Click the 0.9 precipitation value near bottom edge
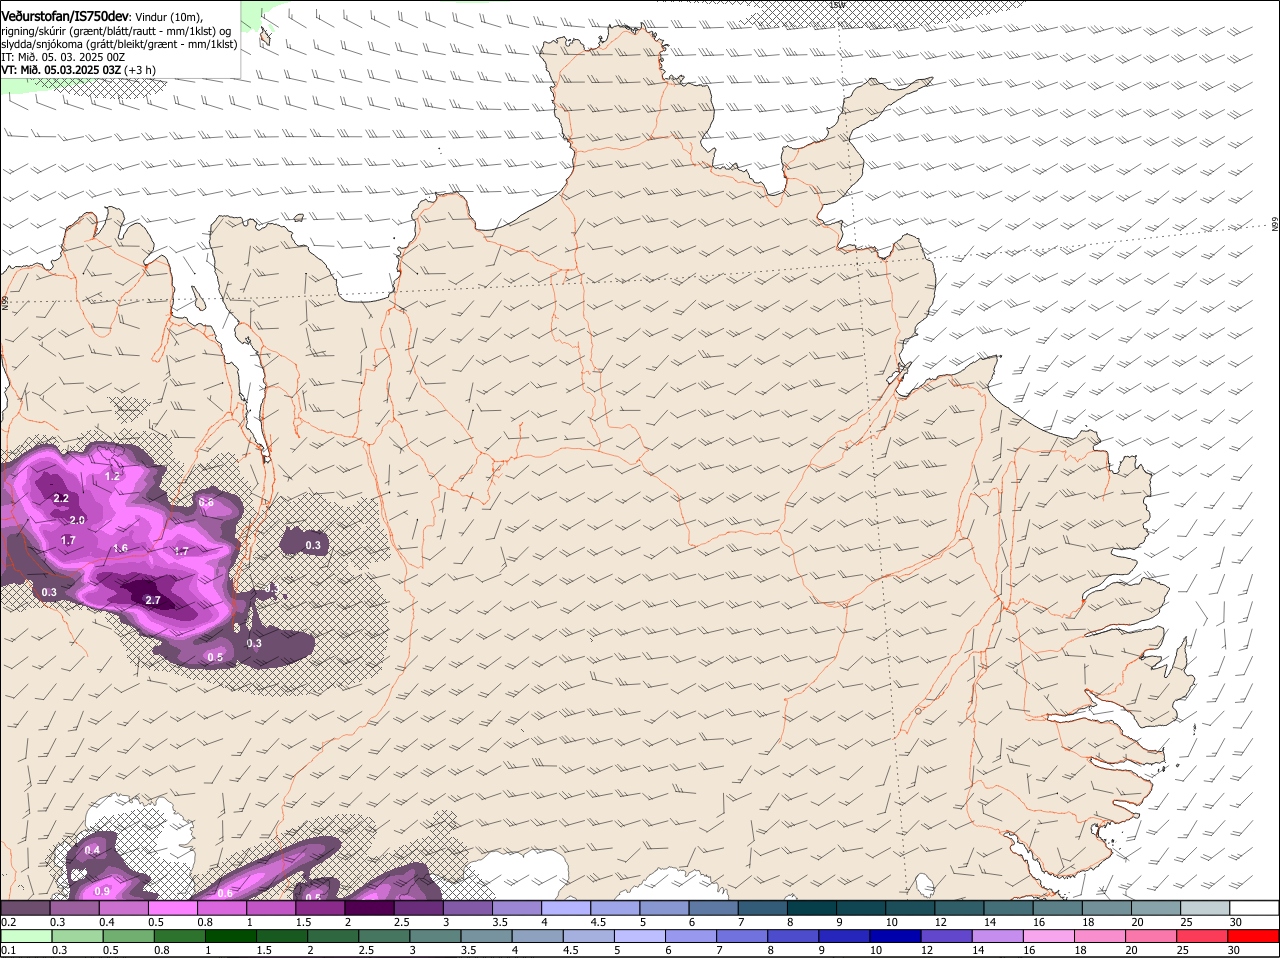The image size is (1280, 958). click(102, 891)
